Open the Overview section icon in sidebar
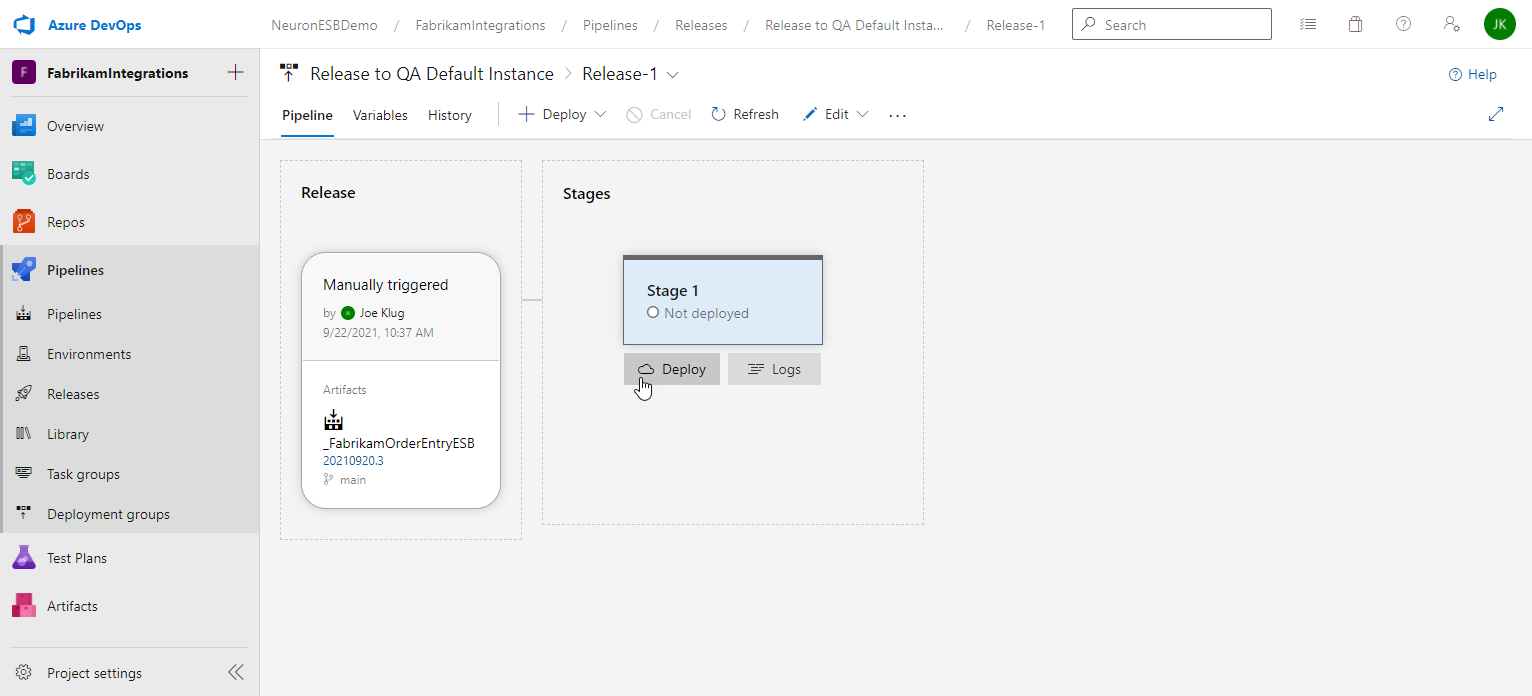 24,126
